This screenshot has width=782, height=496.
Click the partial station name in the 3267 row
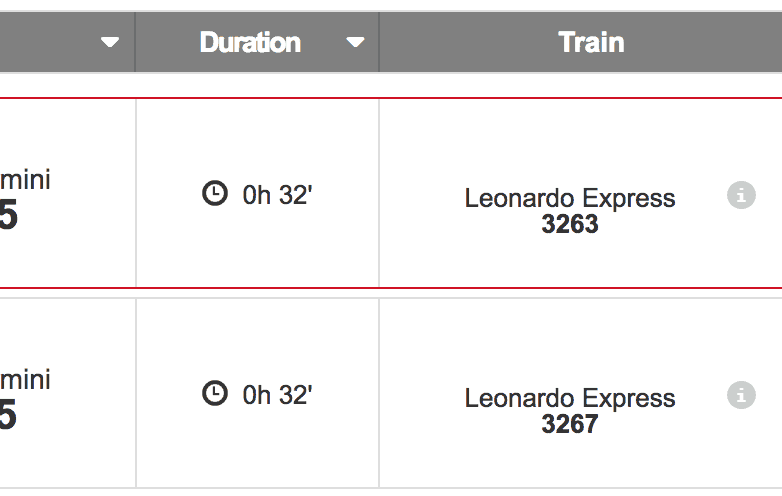pos(25,380)
